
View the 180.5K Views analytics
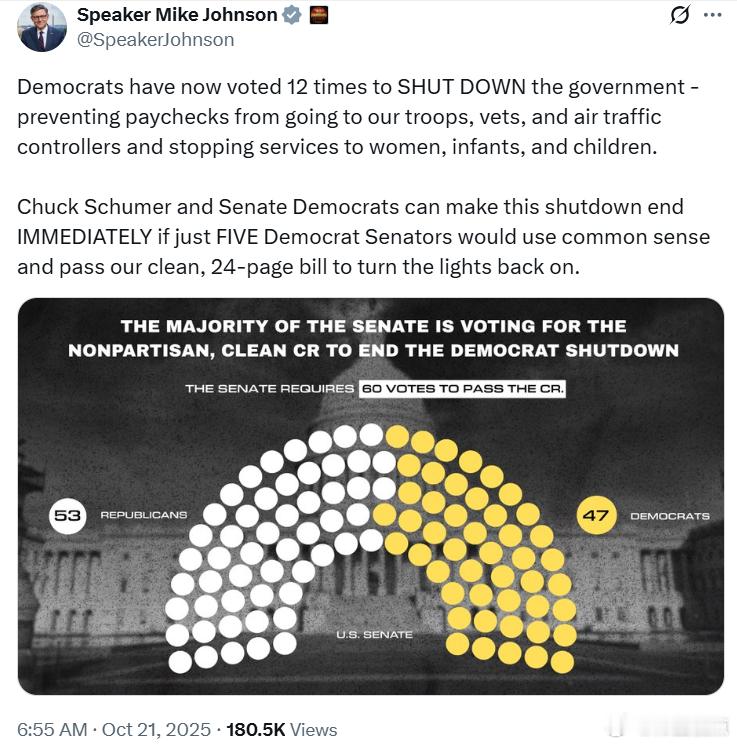(282, 730)
